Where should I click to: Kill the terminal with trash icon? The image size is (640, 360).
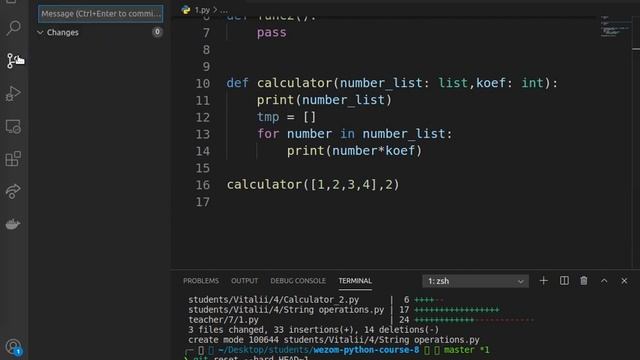point(584,281)
